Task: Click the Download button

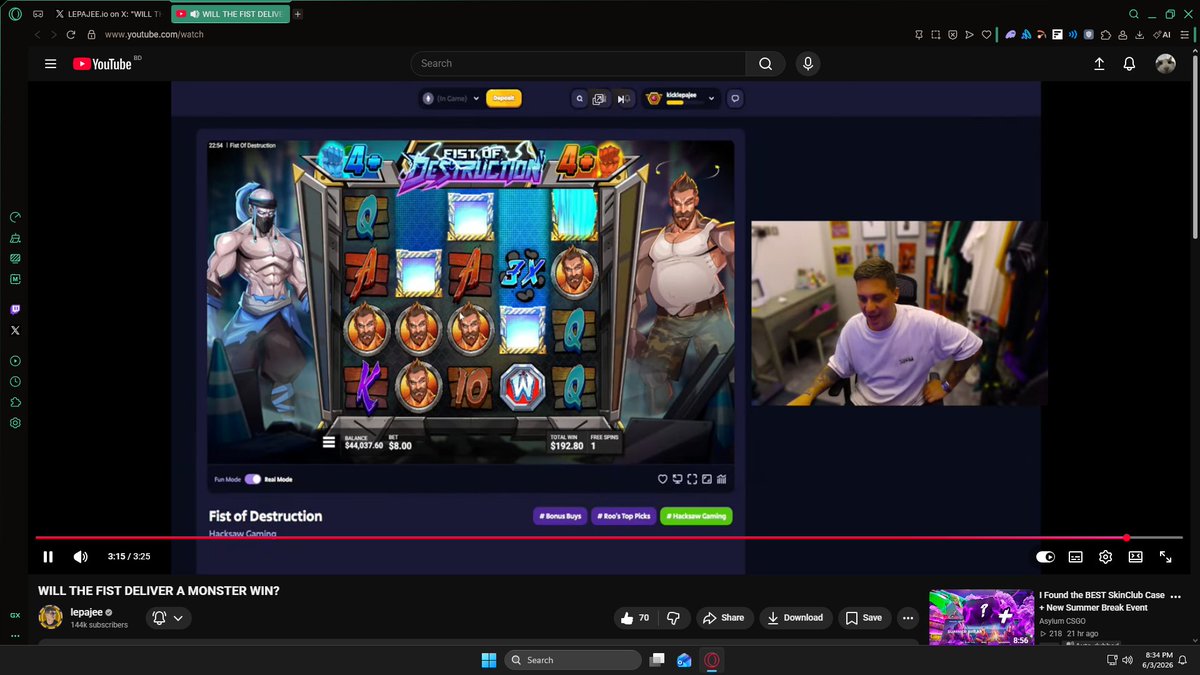Action: (x=795, y=618)
